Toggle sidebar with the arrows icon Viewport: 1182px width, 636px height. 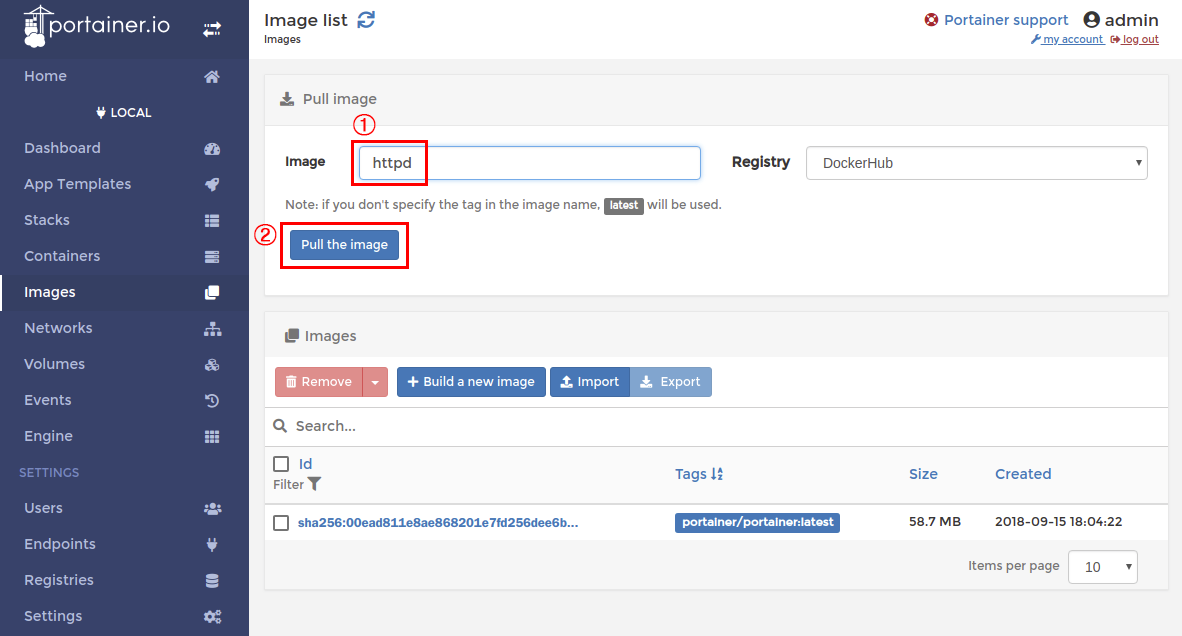coord(212,29)
